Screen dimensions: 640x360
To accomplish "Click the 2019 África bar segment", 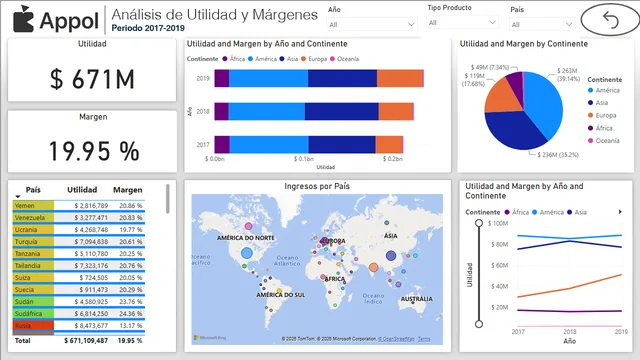I will 222,78.
